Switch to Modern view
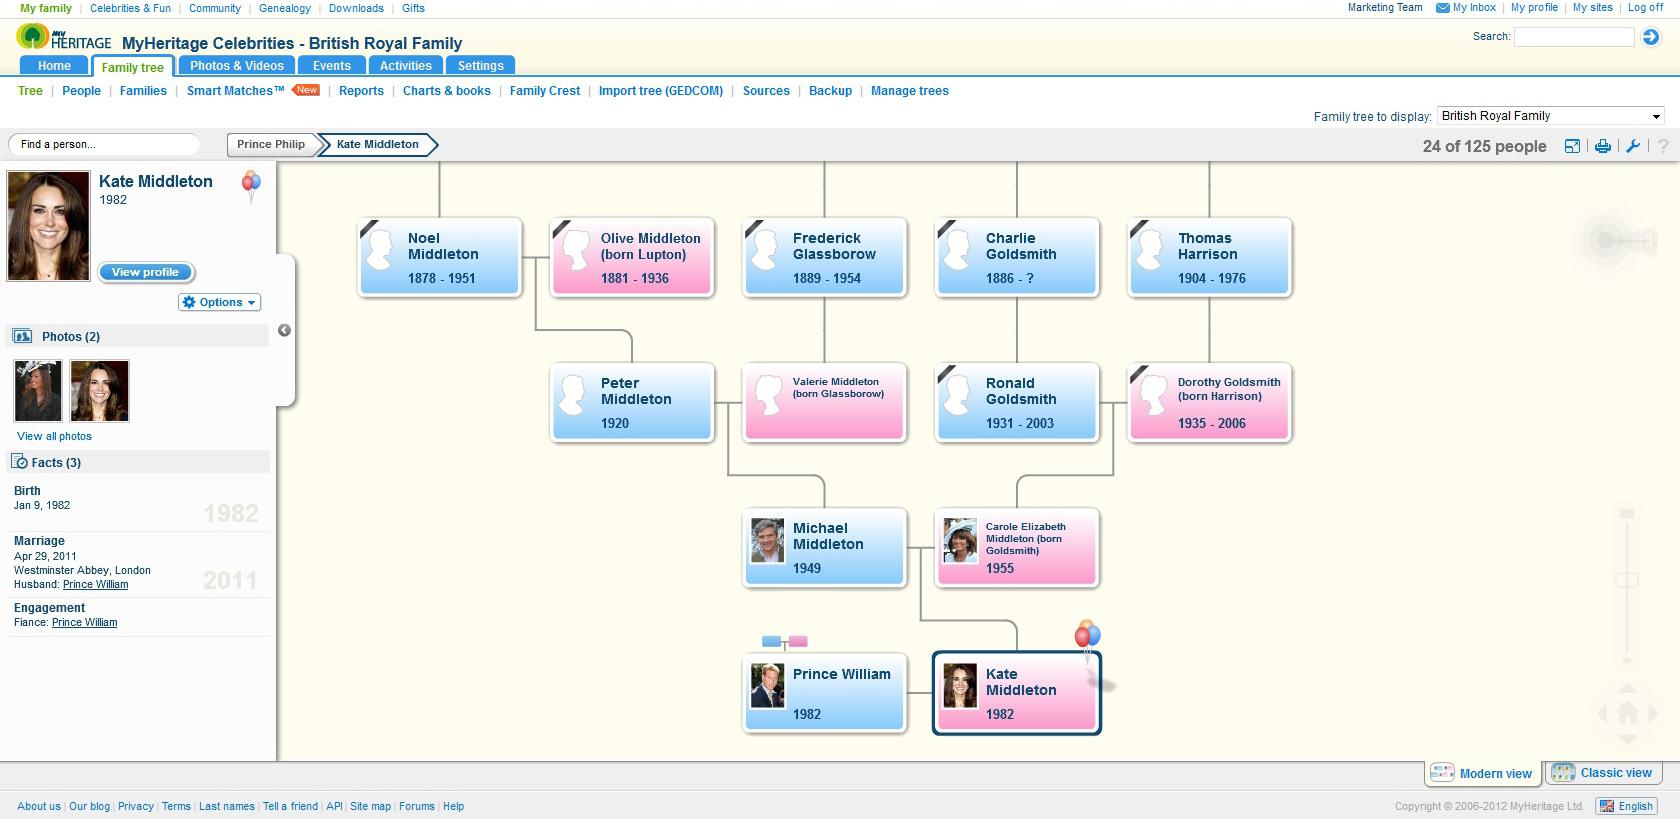Image resolution: width=1680 pixels, height=819 pixels. coord(1483,773)
